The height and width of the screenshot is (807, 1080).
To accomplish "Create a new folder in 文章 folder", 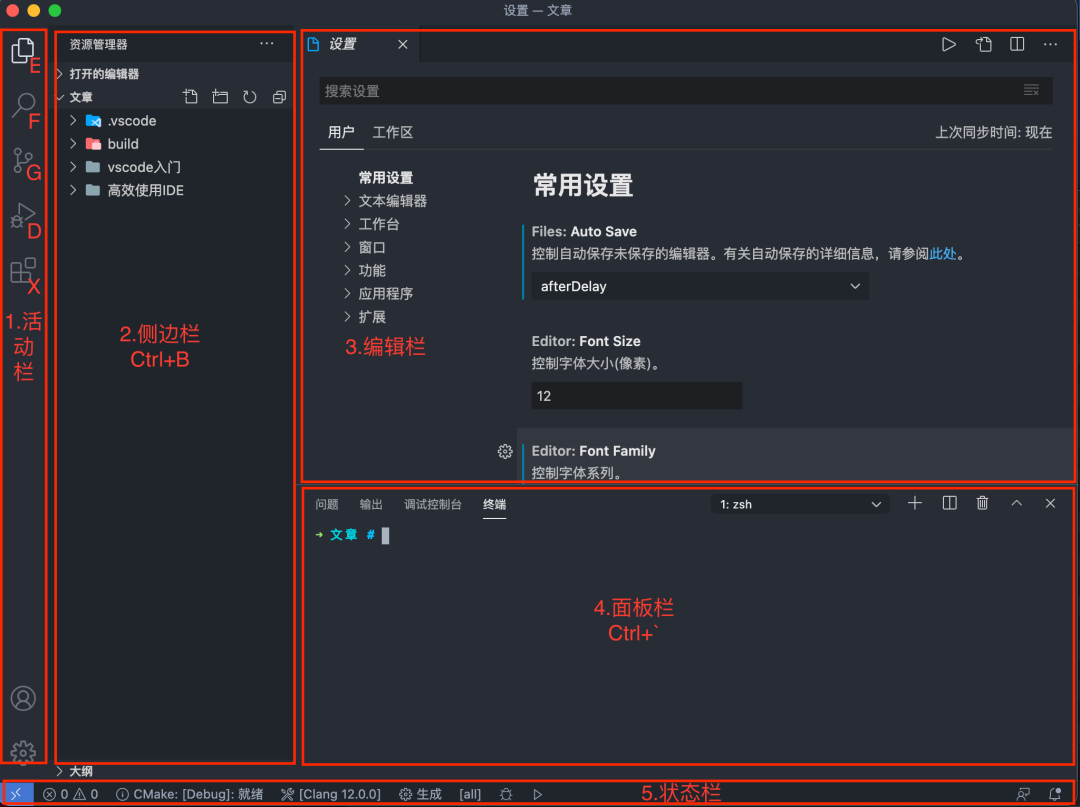I will 220,97.
